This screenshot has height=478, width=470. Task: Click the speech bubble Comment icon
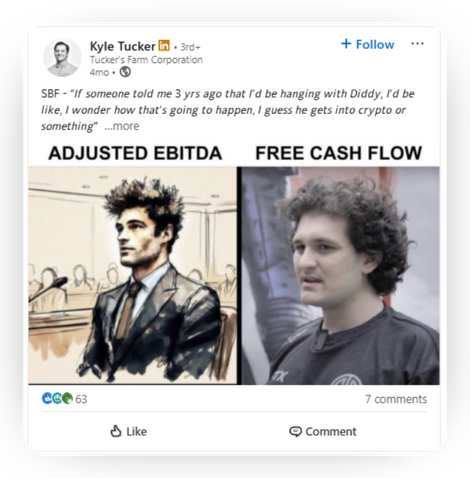click(x=295, y=432)
